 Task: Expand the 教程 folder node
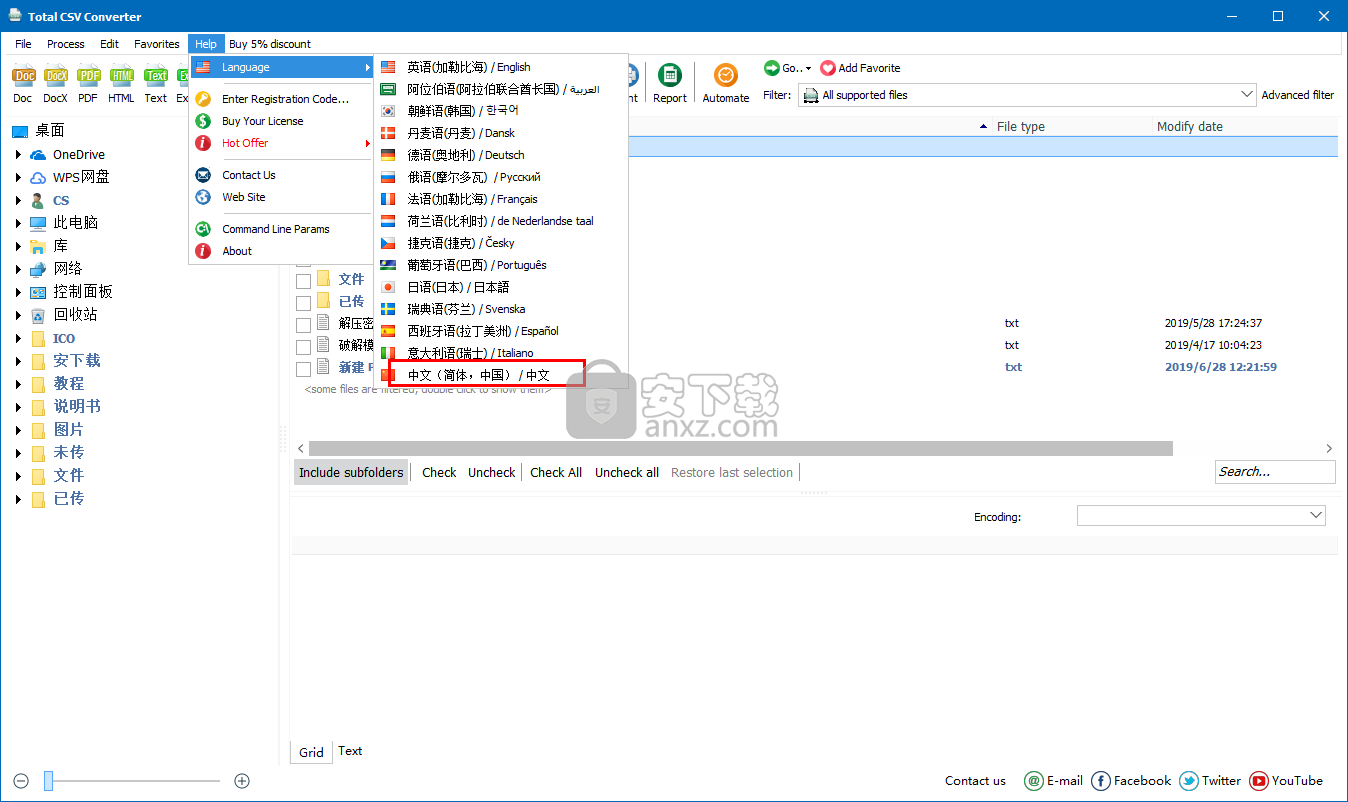[x=18, y=385]
